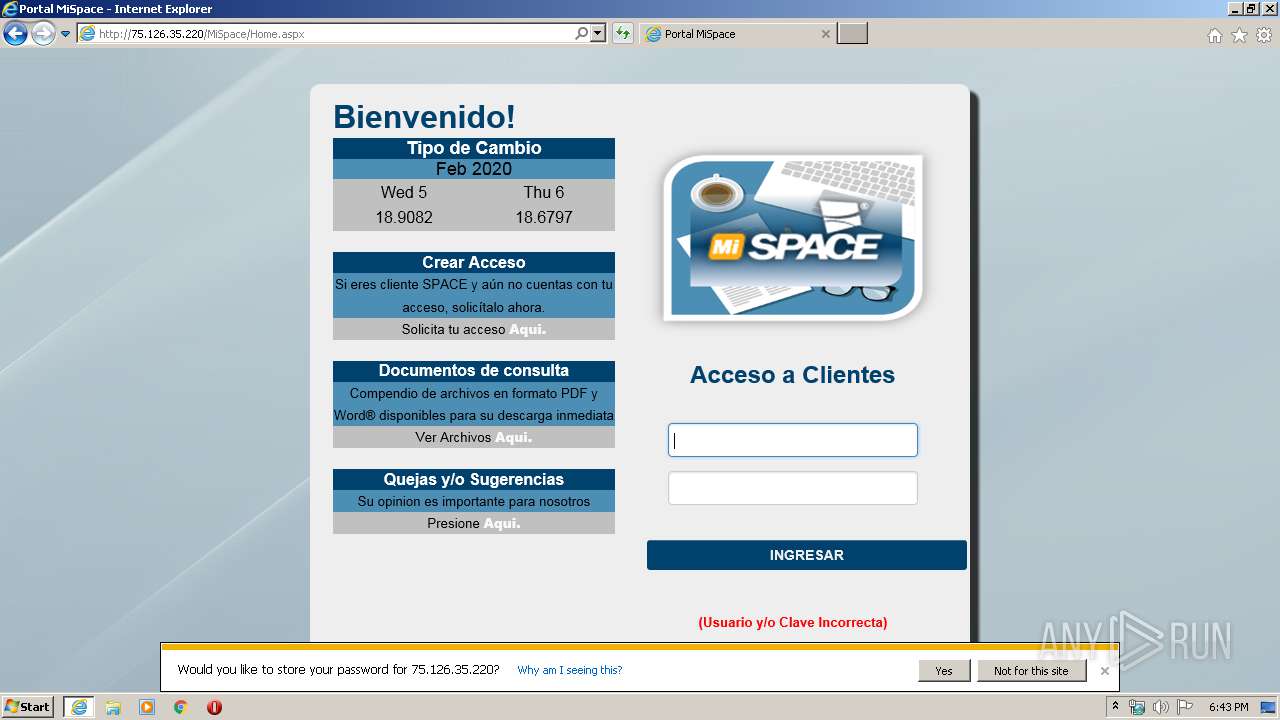
Task: Click the 6:43 PM clock
Action: click(x=1228, y=707)
